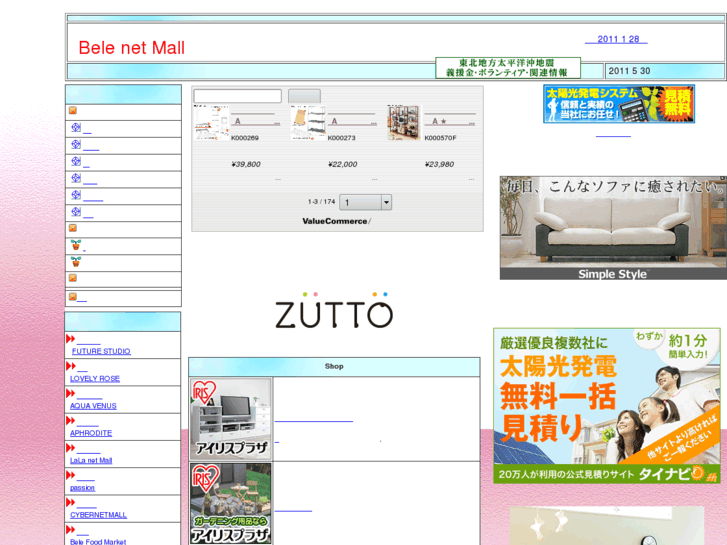Click the red arrow icon above Bele Food Market

[70, 530]
